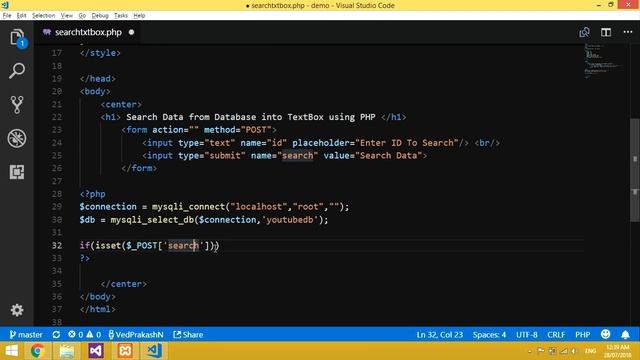The width and height of the screenshot is (640, 360).
Task: Open the Manage gear menu
Action: 17,310
